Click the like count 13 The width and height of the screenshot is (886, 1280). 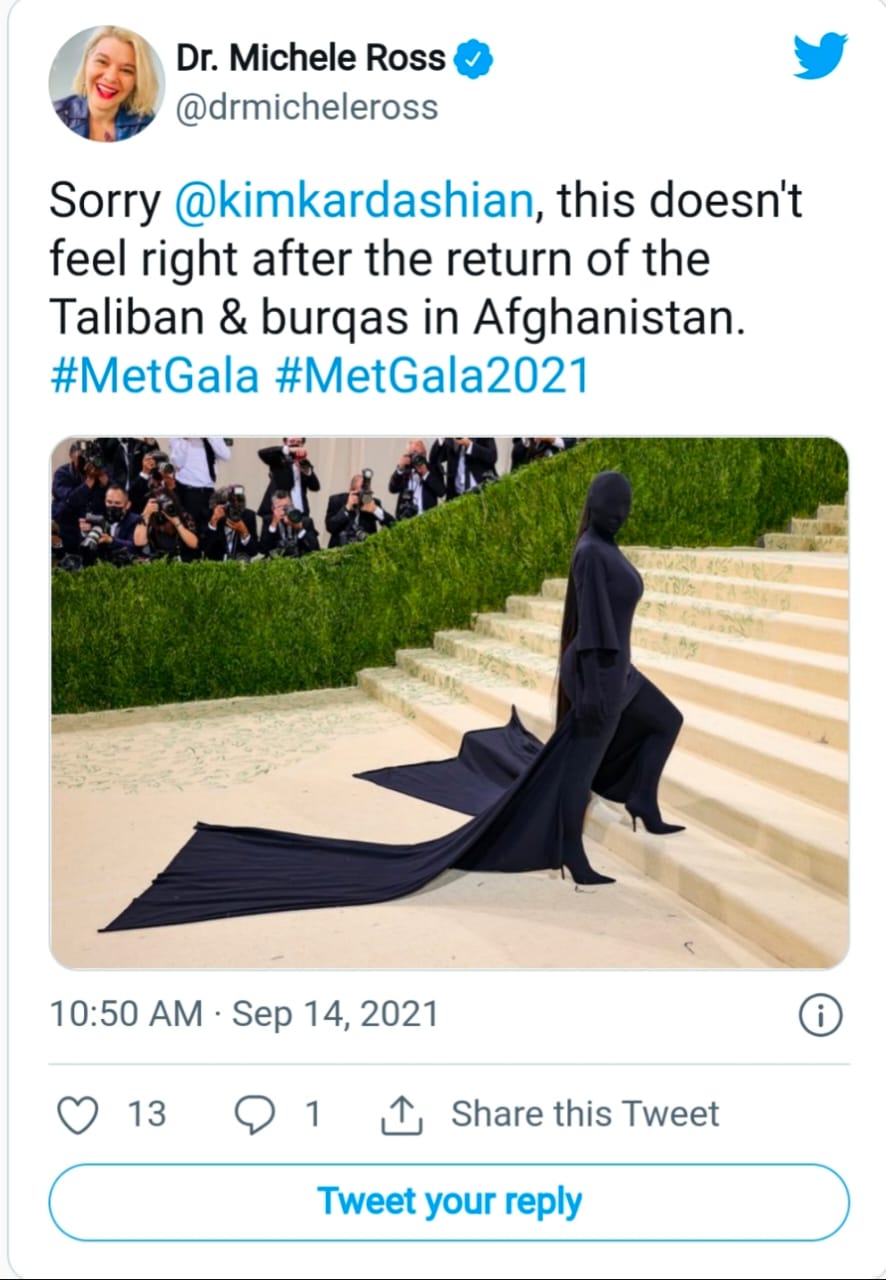(147, 1114)
